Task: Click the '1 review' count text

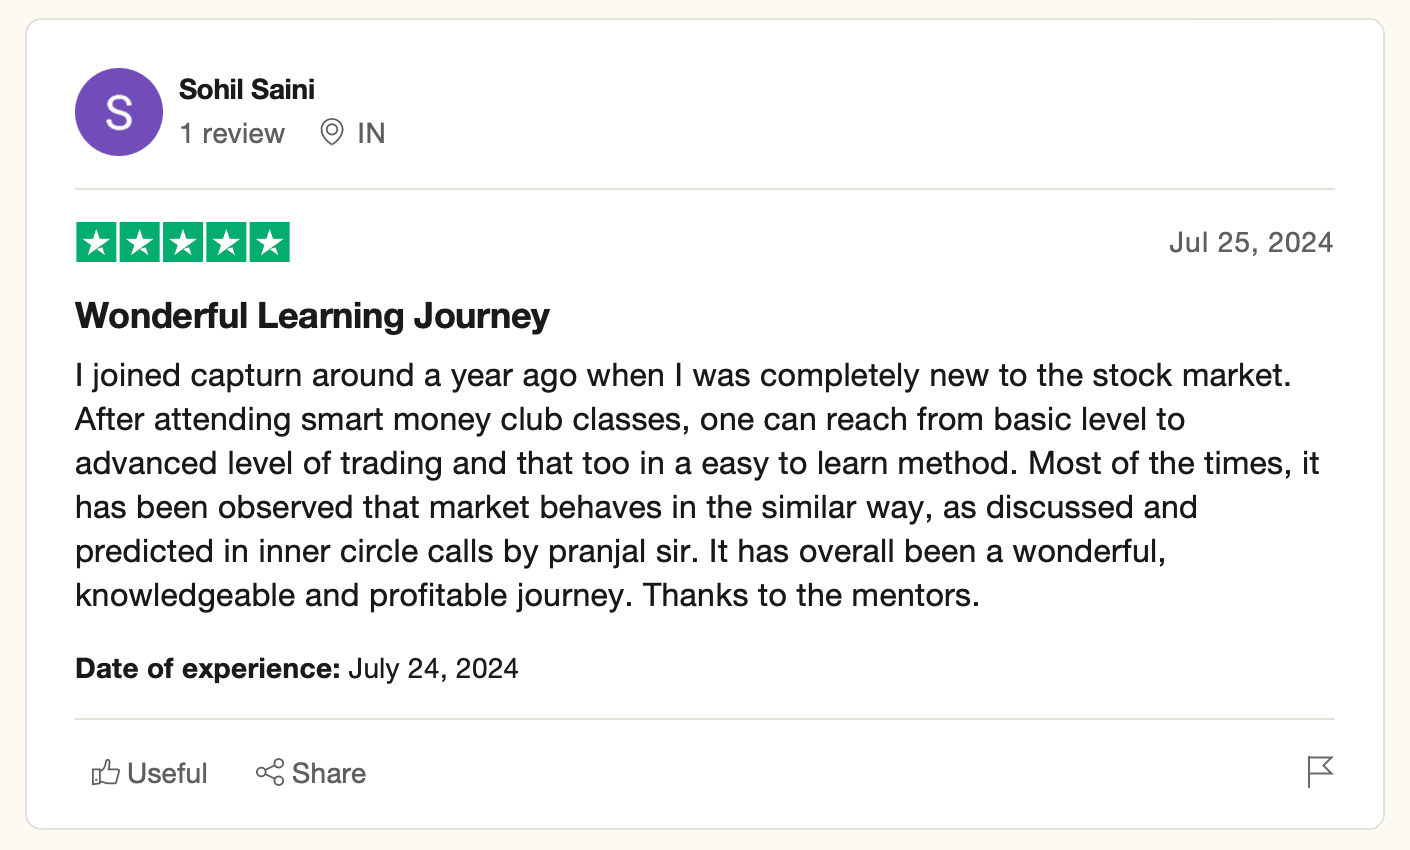Action: pos(232,133)
